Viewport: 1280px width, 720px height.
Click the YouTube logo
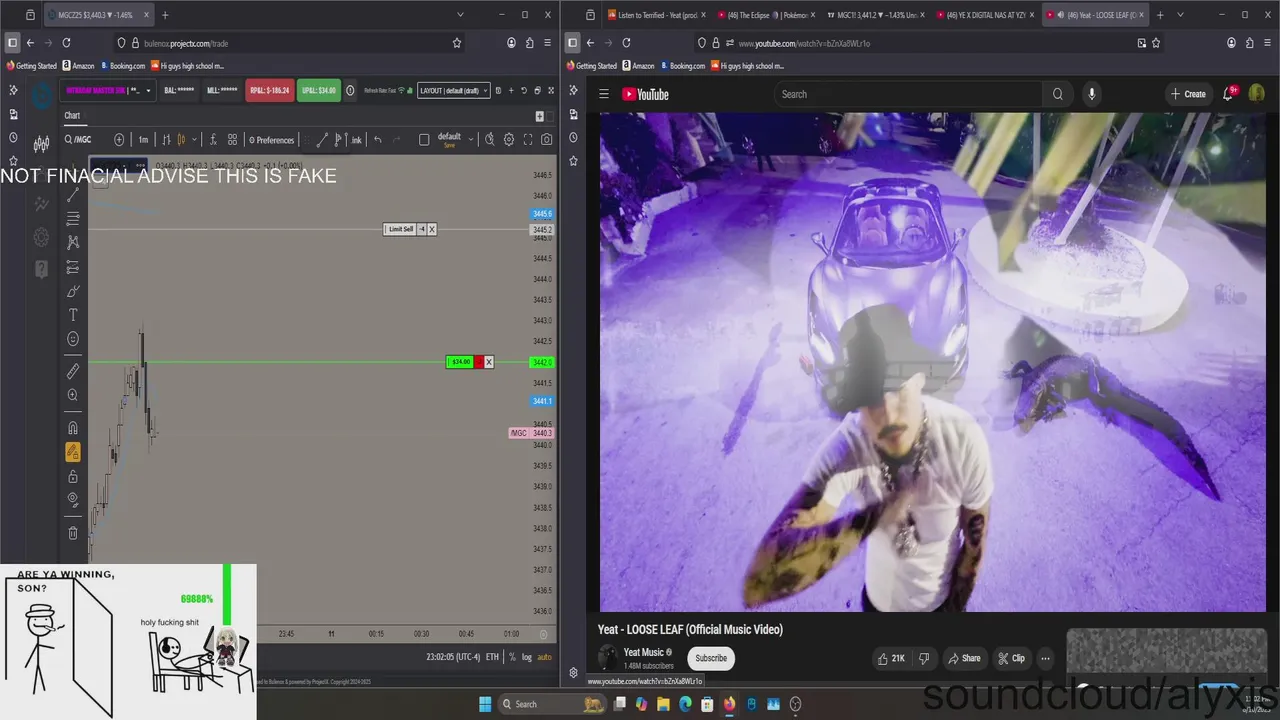(x=645, y=94)
